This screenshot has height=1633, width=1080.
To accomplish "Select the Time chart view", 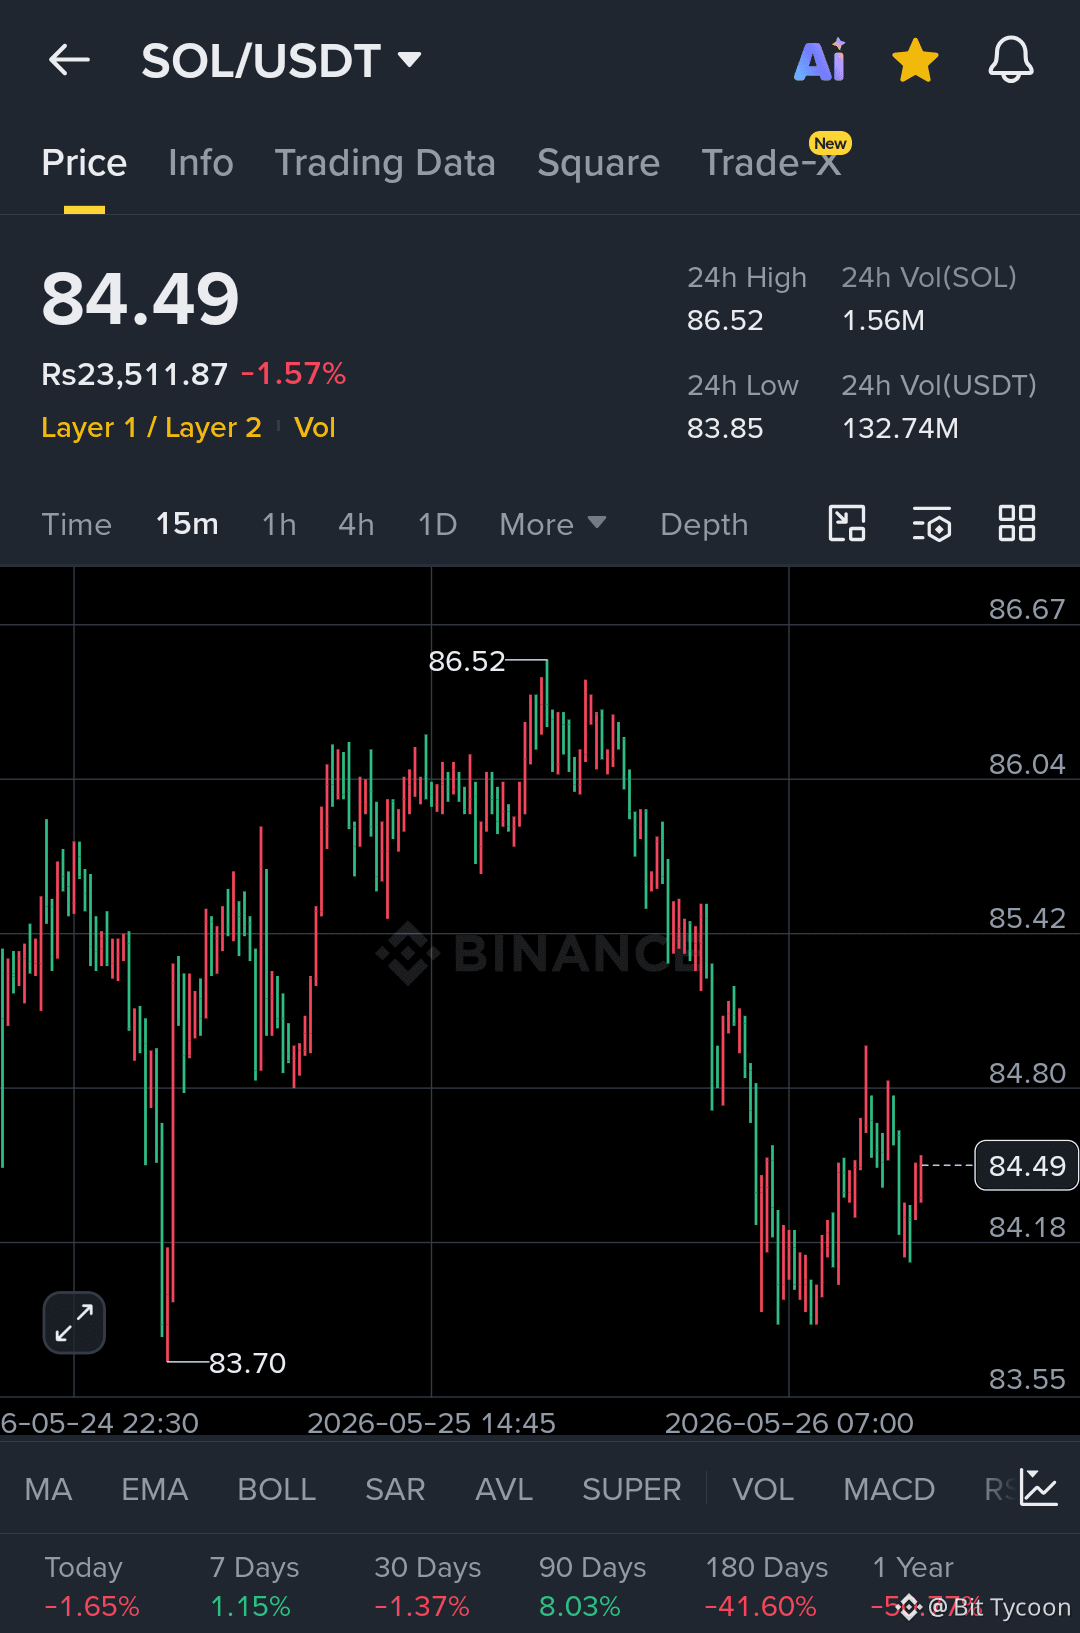I will coord(76,524).
